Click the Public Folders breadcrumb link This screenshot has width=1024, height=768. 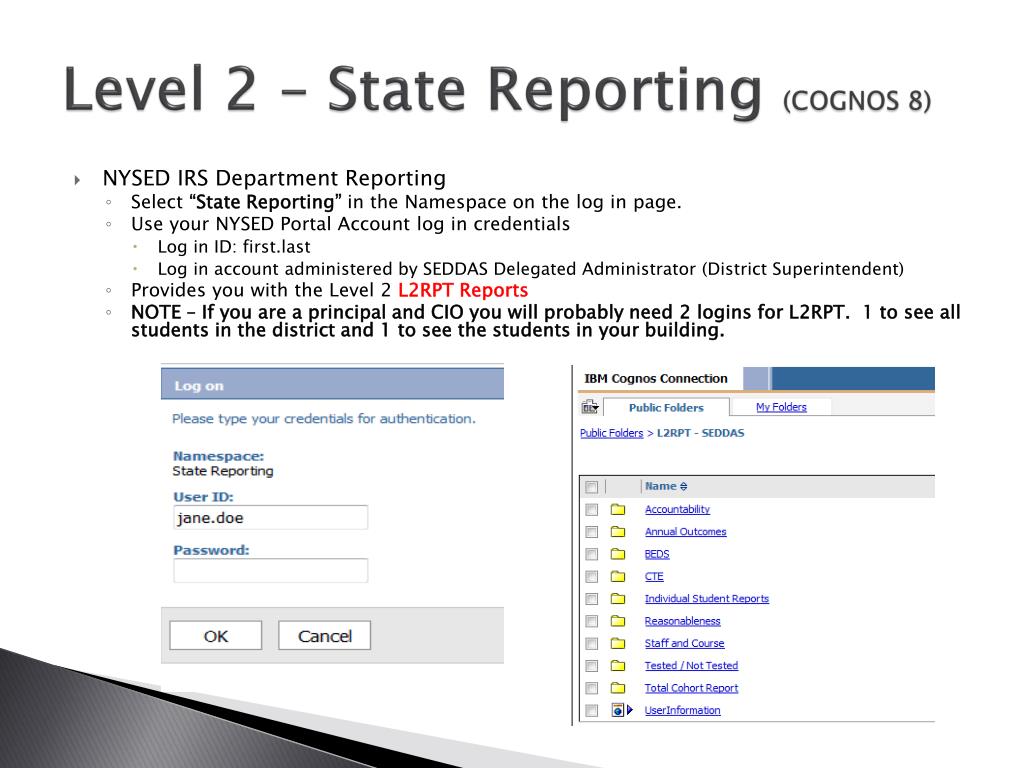tap(611, 433)
